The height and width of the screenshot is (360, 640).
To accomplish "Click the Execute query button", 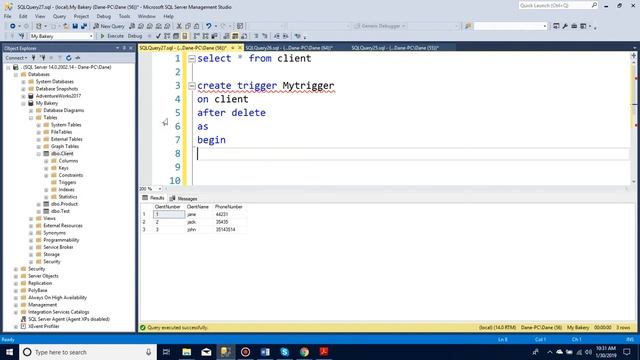I will (x=112, y=36).
